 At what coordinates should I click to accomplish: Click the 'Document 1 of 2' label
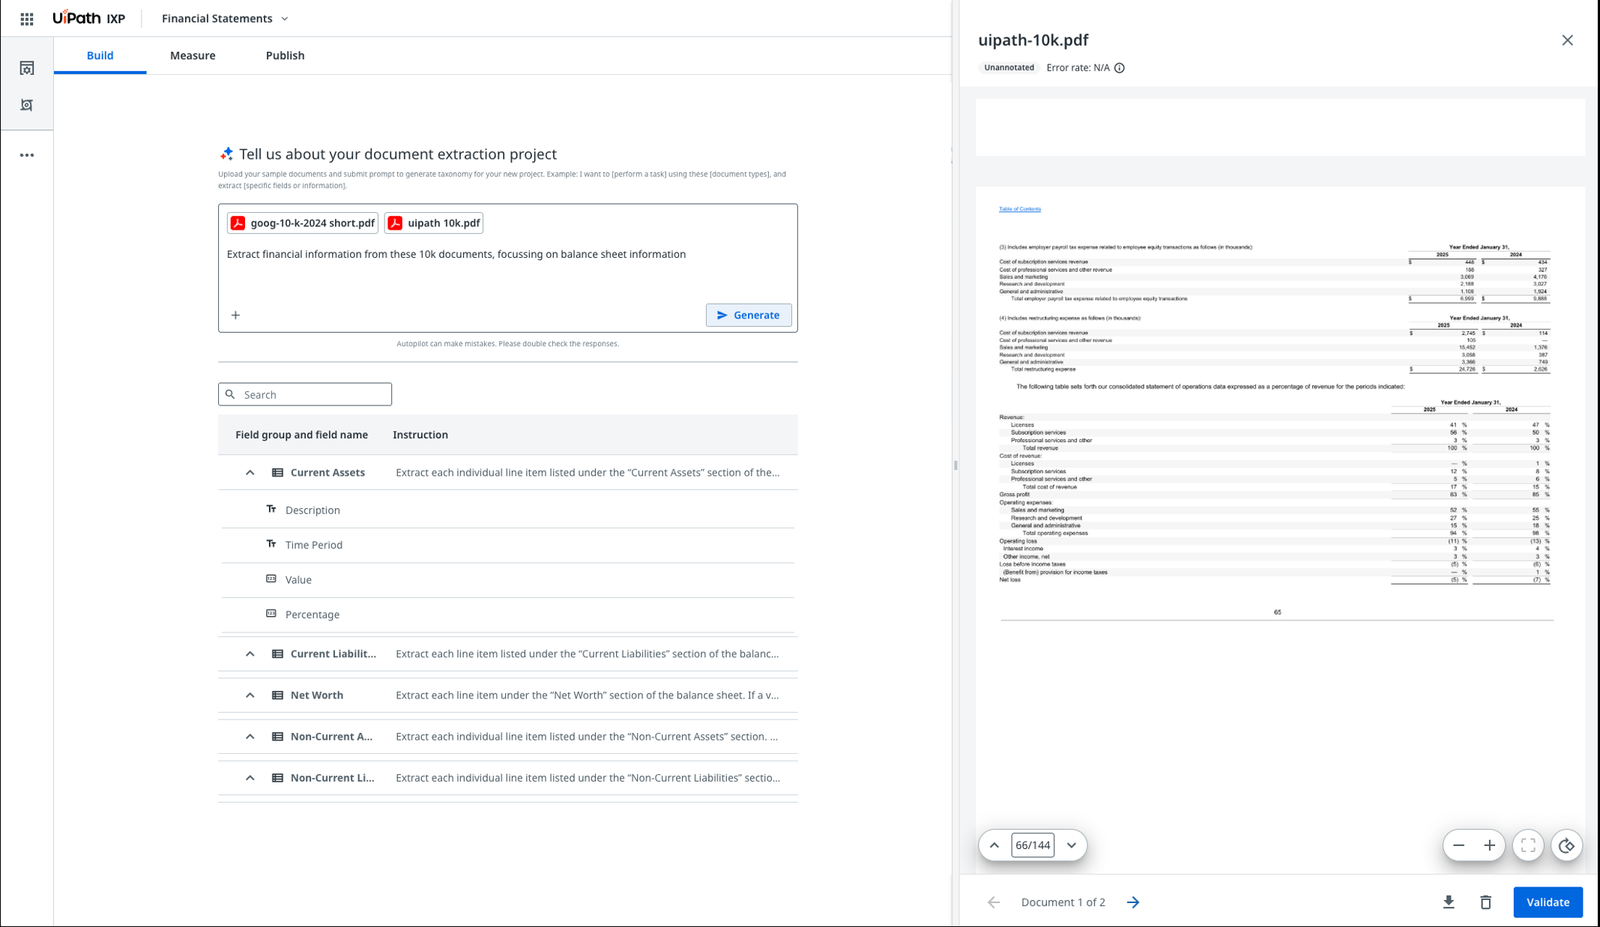coord(1063,902)
